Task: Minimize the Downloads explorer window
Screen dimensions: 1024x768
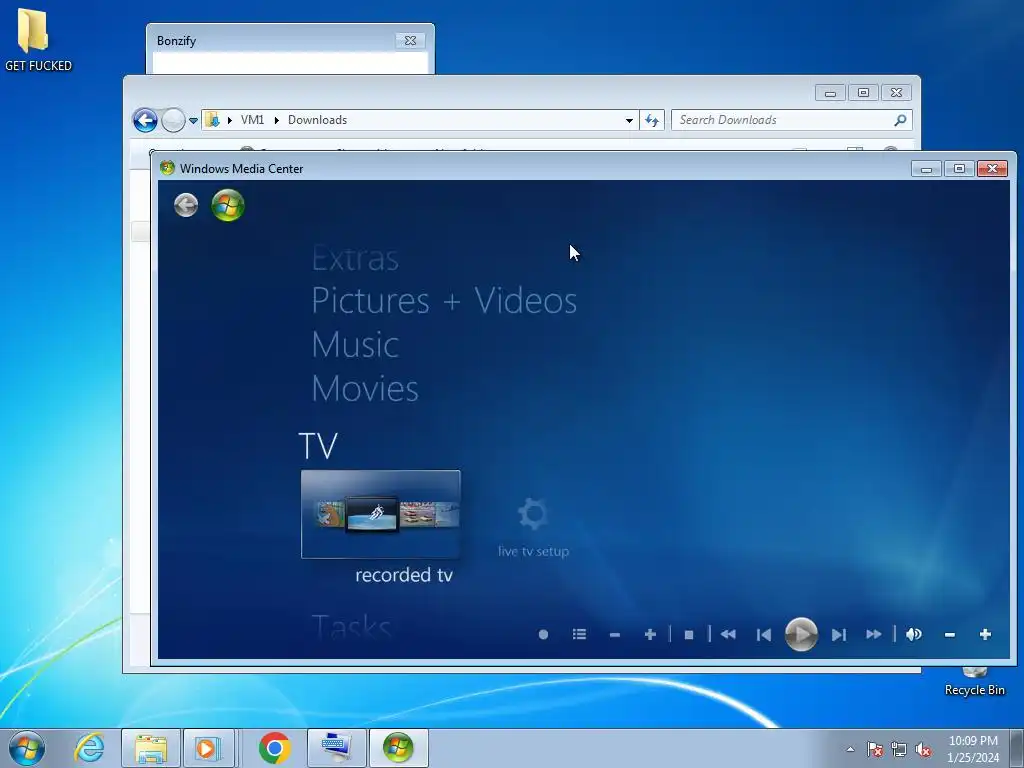Action: (830, 93)
